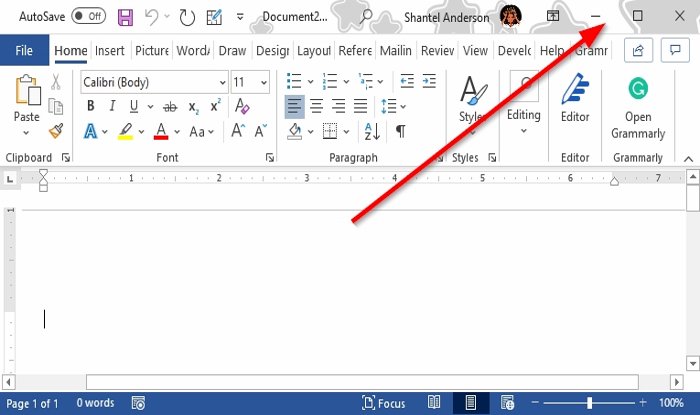700x415 pixels.
Task: Open the File menu button
Action: pos(24,50)
